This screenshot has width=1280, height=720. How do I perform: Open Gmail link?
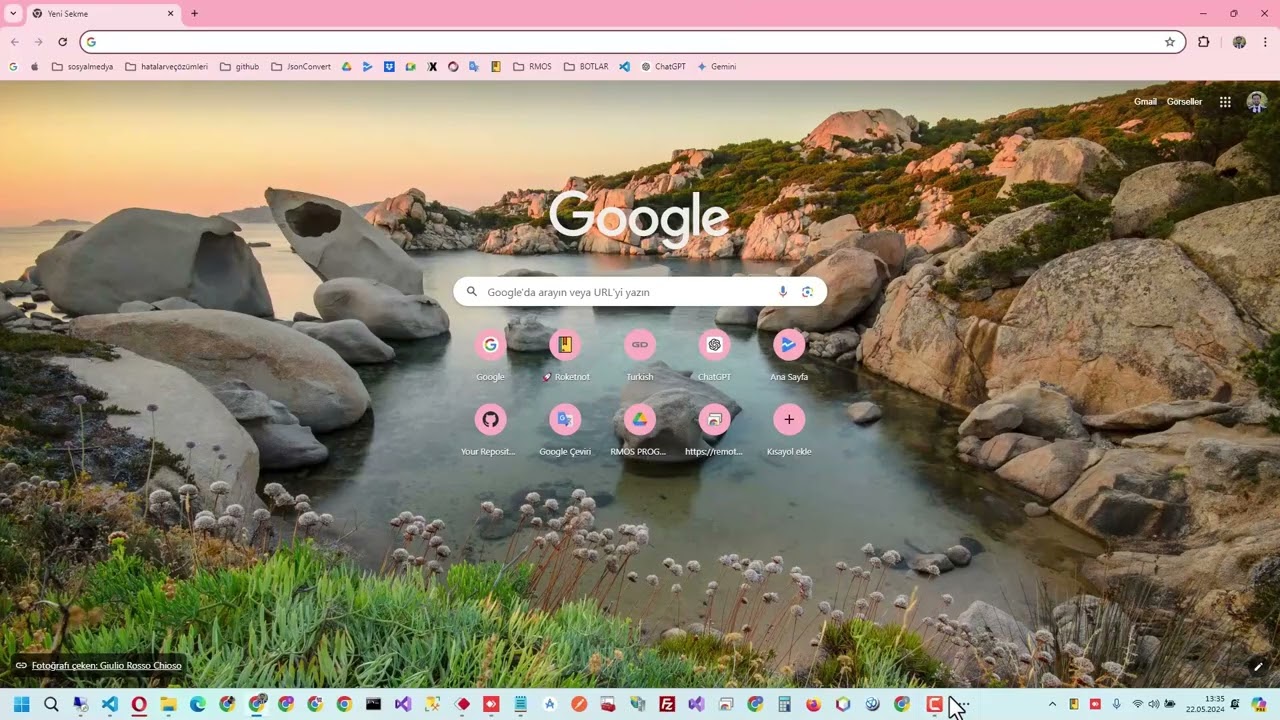1145,102
